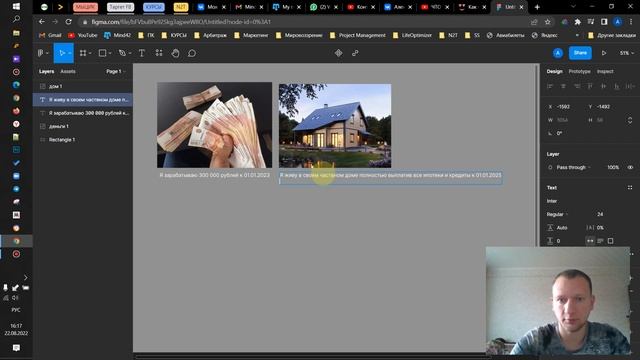Open the Project Management bookmarks folder
The width and height of the screenshot is (640, 360).
click(357, 36)
